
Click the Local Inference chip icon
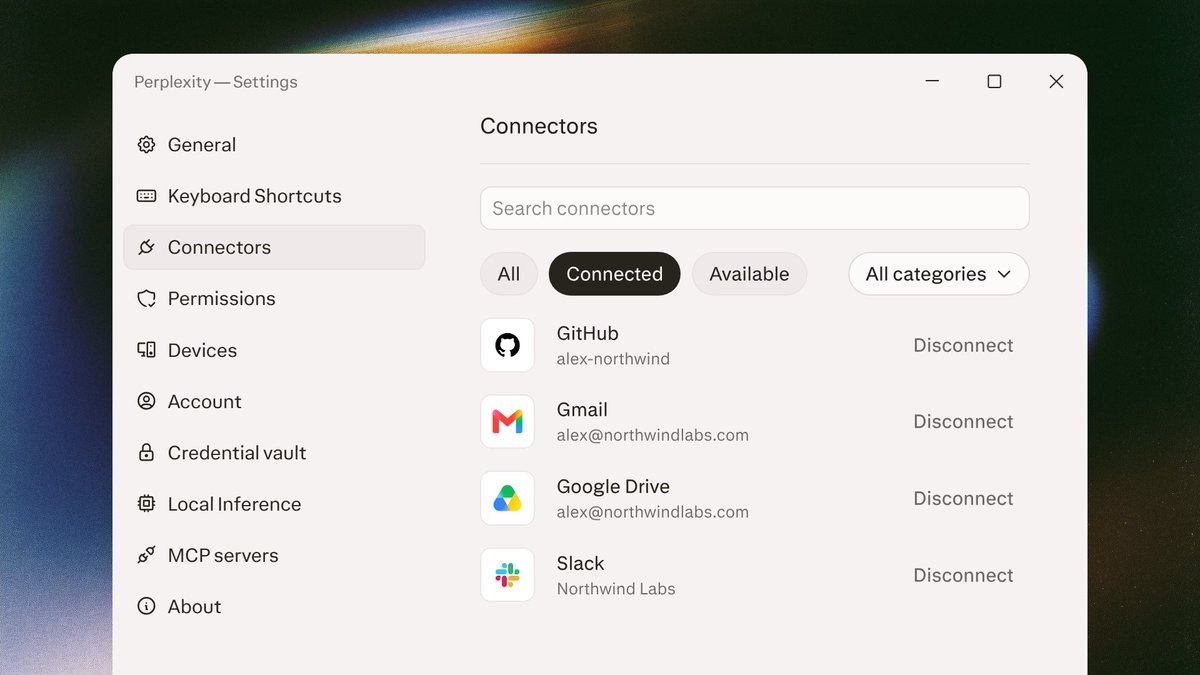[146, 504]
